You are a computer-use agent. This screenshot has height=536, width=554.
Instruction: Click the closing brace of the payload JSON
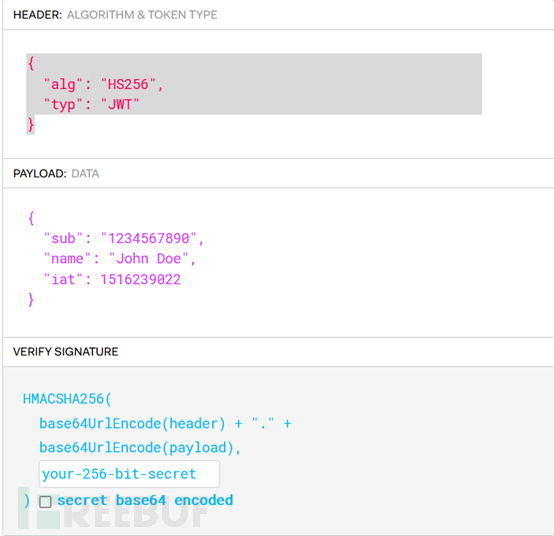pos(31,300)
